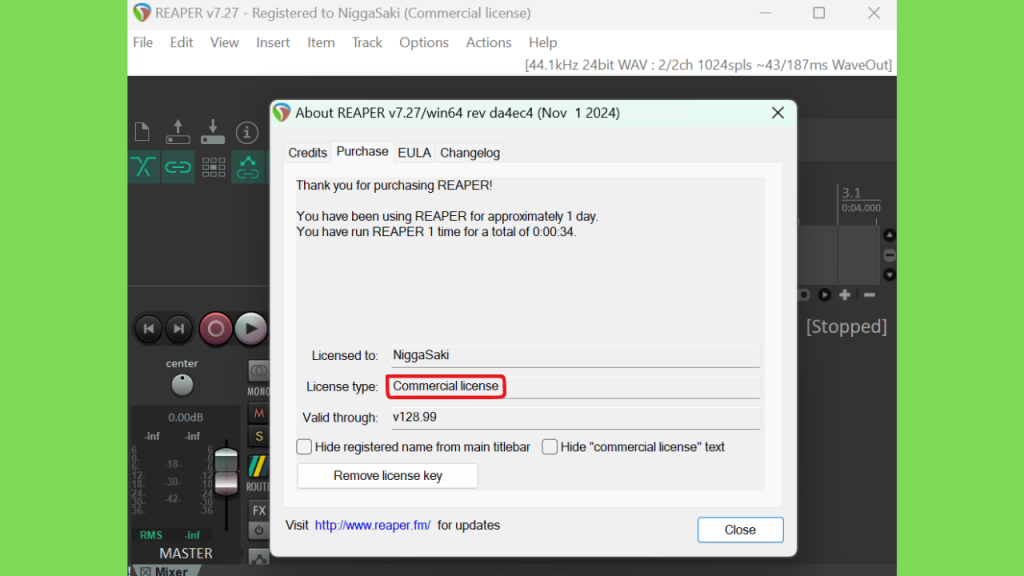Click the Play transport button

251,328
